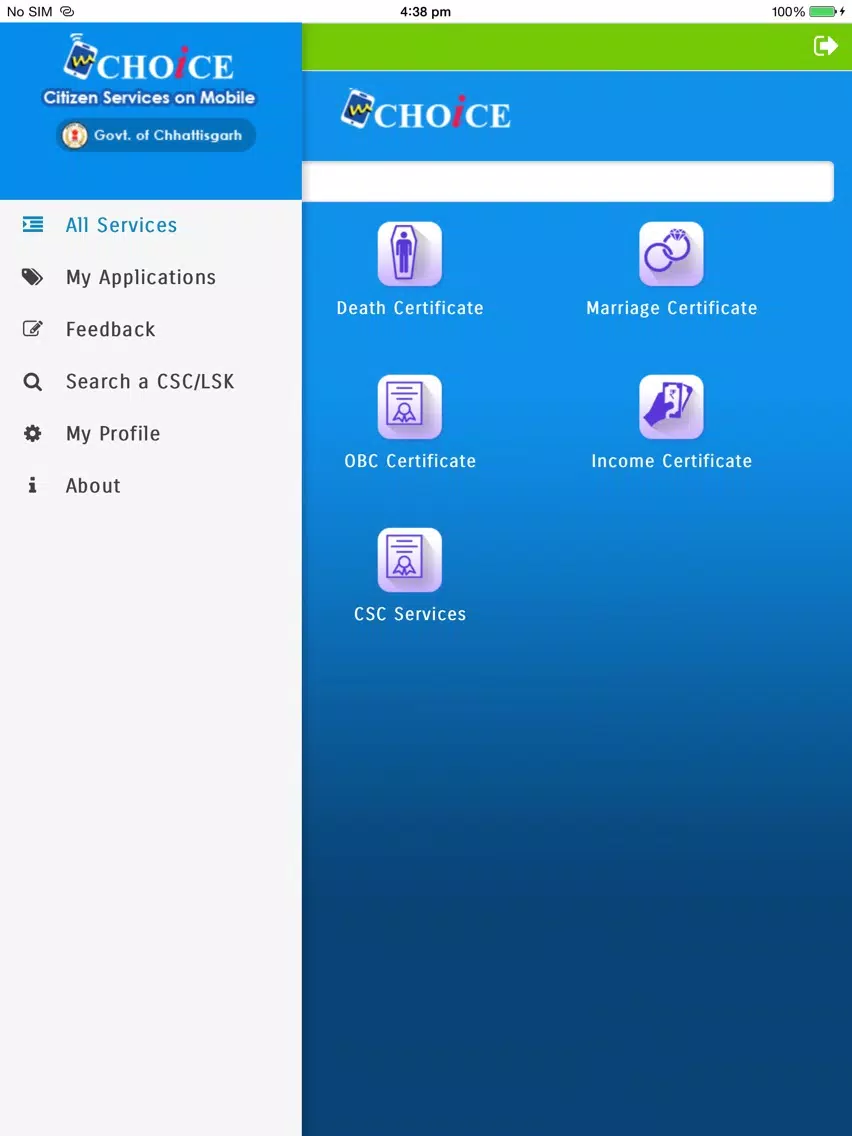This screenshot has width=852, height=1136.
Task: Open the Income Certificate money icon
Action: pyautogui.click(x=671, y=406)
